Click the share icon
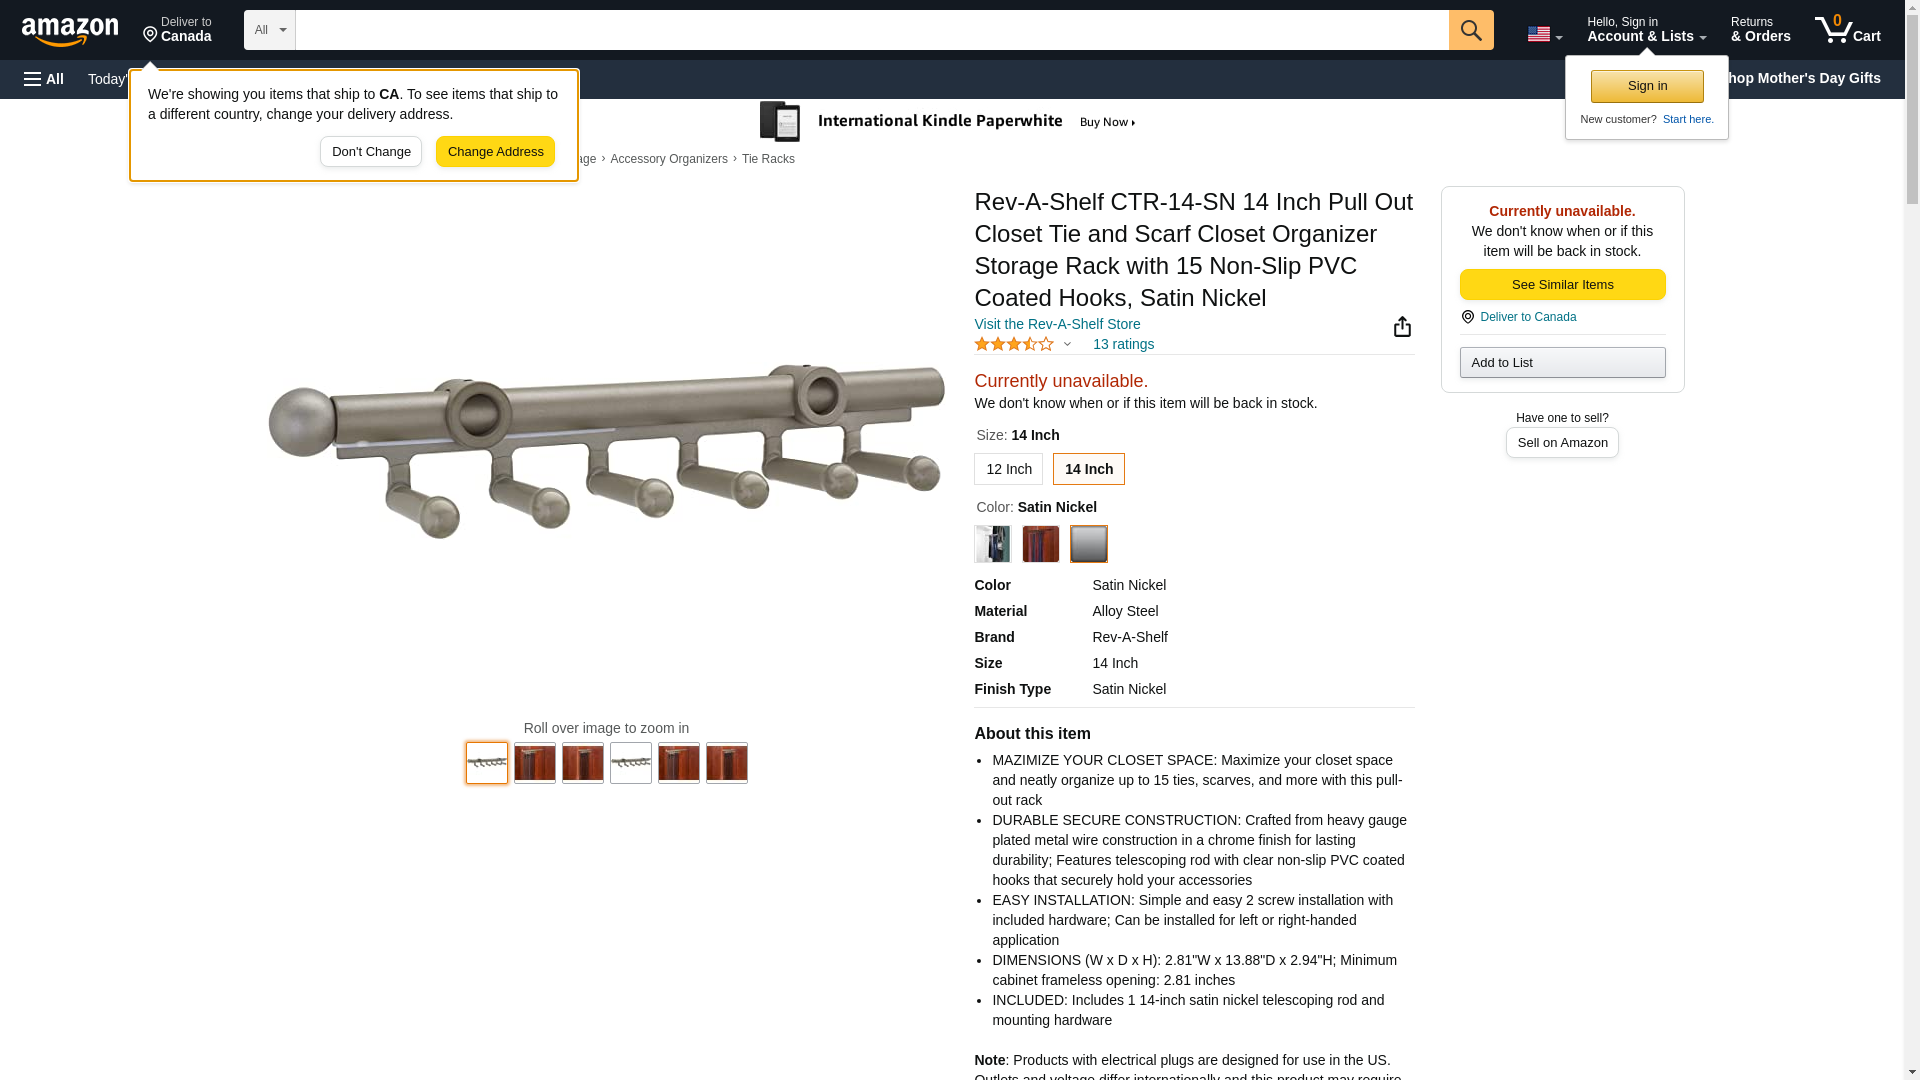Image resolution: width=1920 pixels, height=1080 pixels. (1402, 327)
